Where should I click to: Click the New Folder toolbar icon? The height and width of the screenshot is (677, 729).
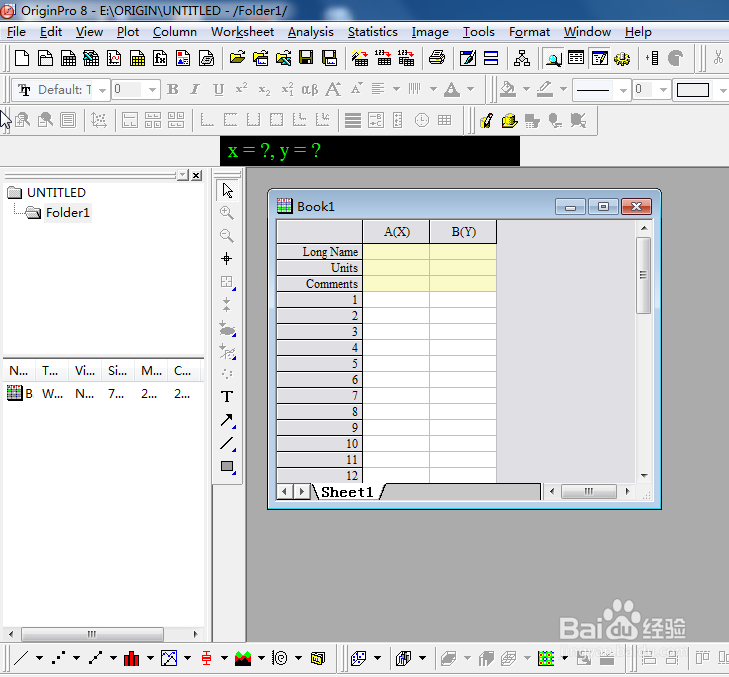click(x=45, y=58)
